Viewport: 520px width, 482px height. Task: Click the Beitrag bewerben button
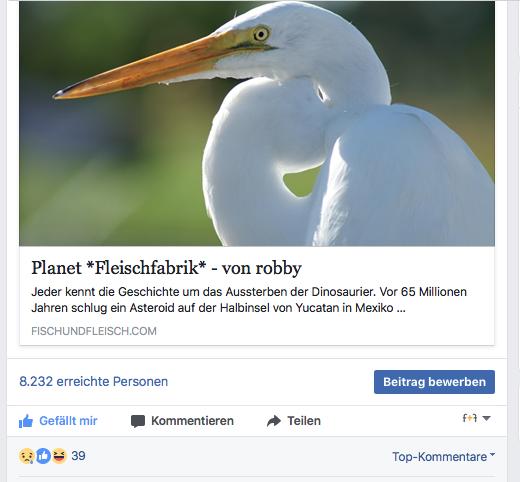[x=434, y=382]
